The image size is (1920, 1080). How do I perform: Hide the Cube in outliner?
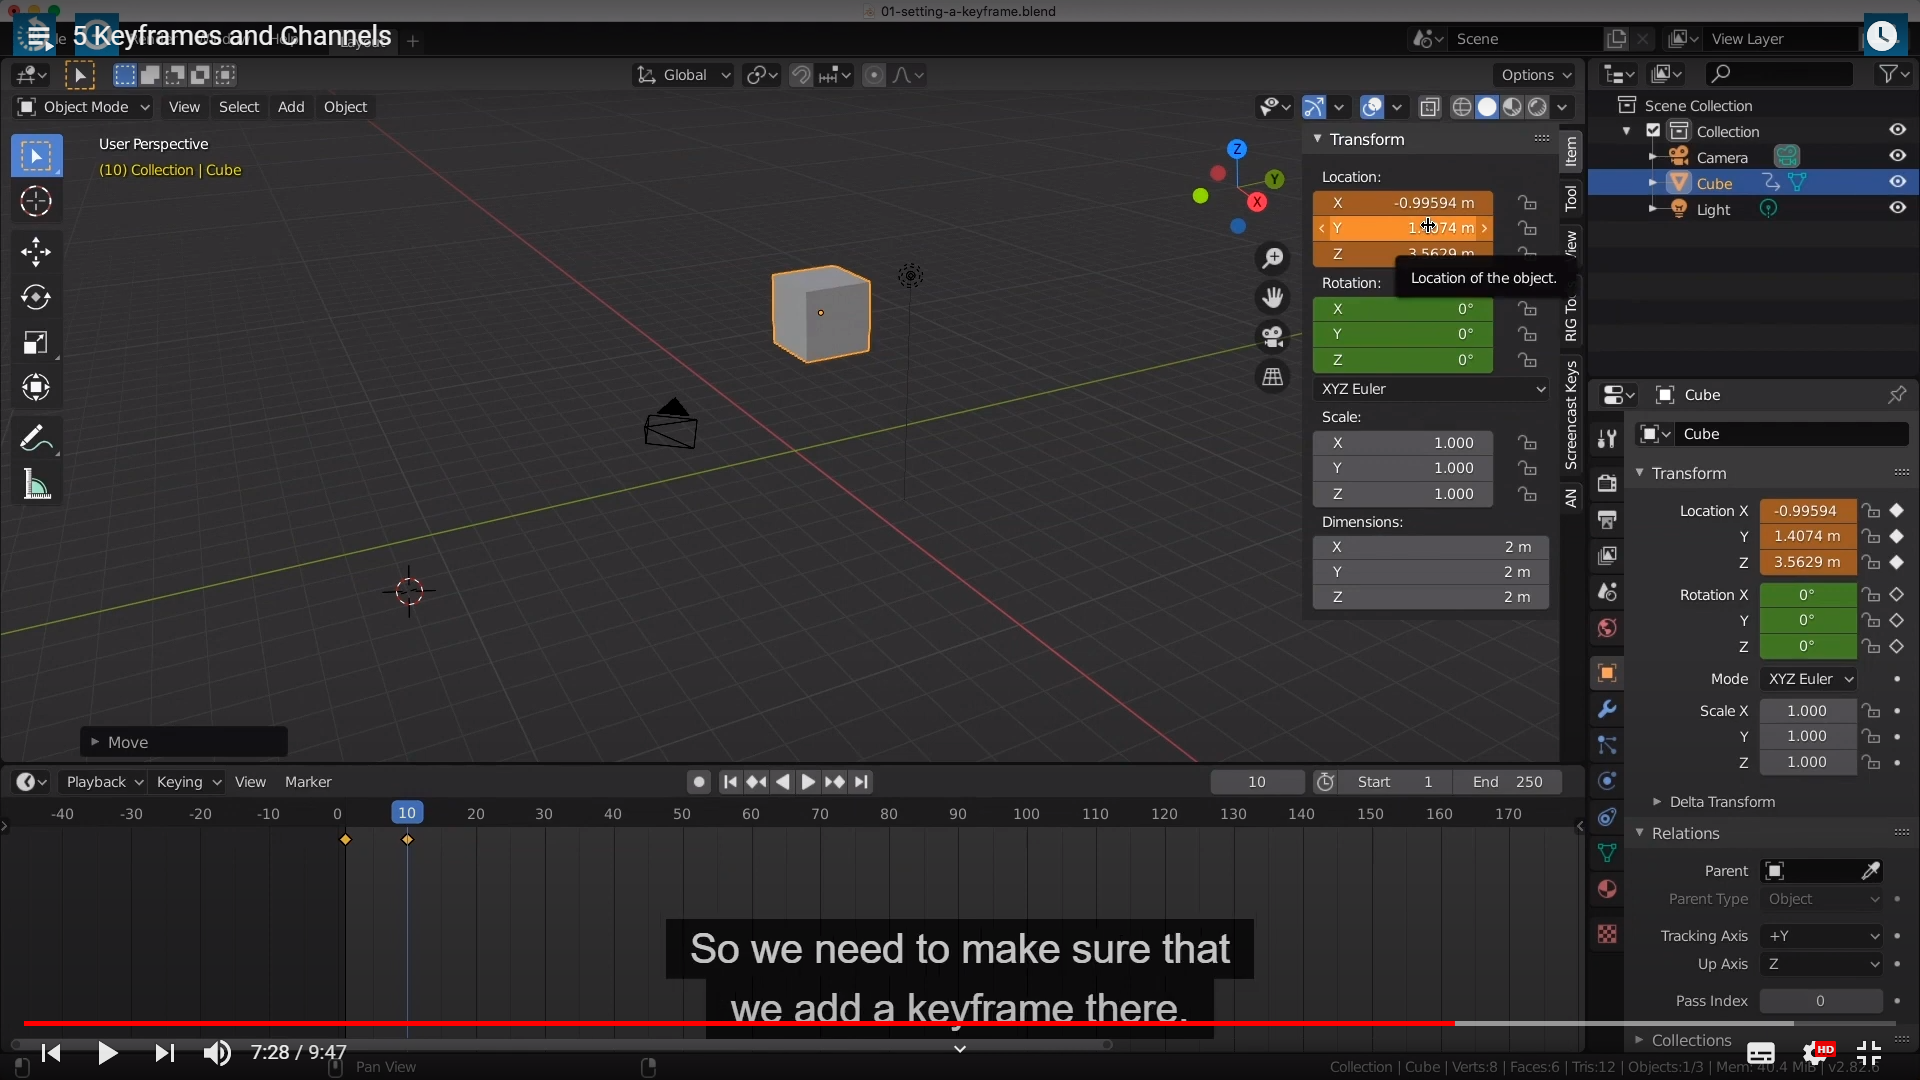tap(1897, 182)
